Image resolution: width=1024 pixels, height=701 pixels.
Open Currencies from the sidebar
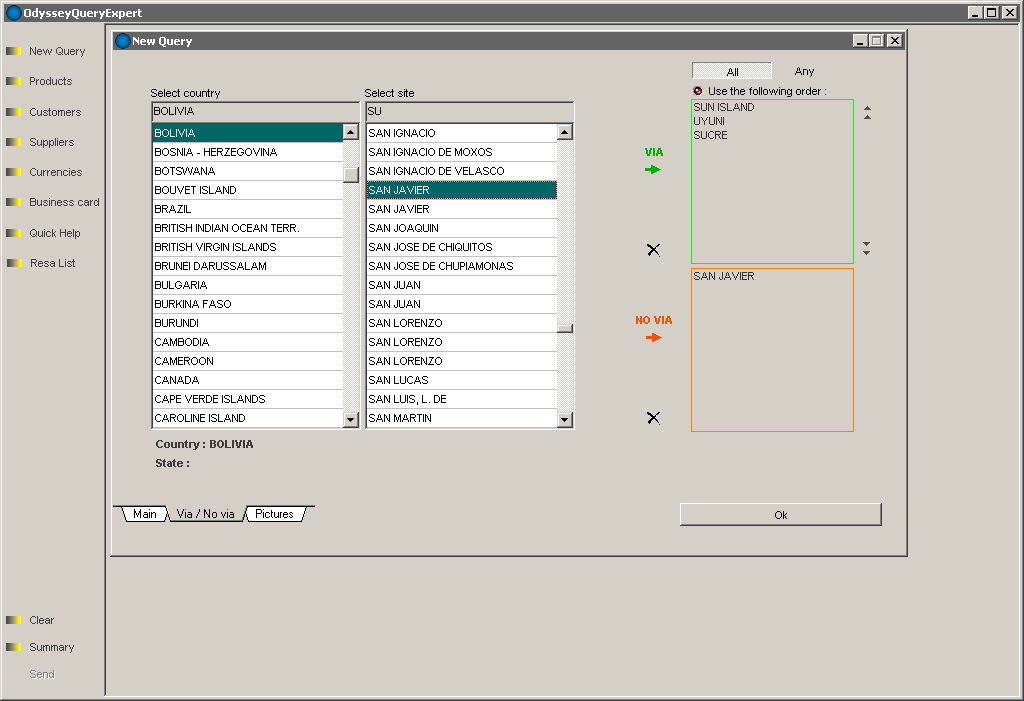click(55, 172)
